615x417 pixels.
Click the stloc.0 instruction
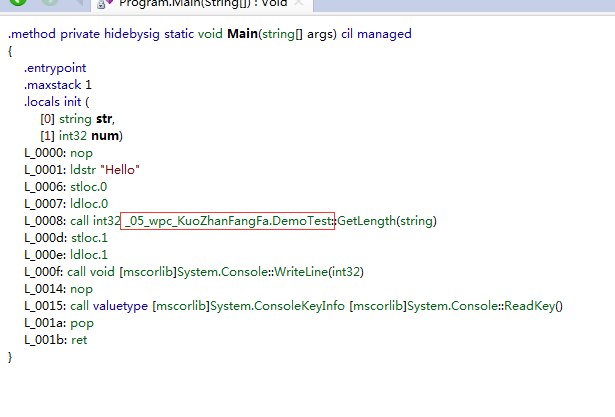89,187
